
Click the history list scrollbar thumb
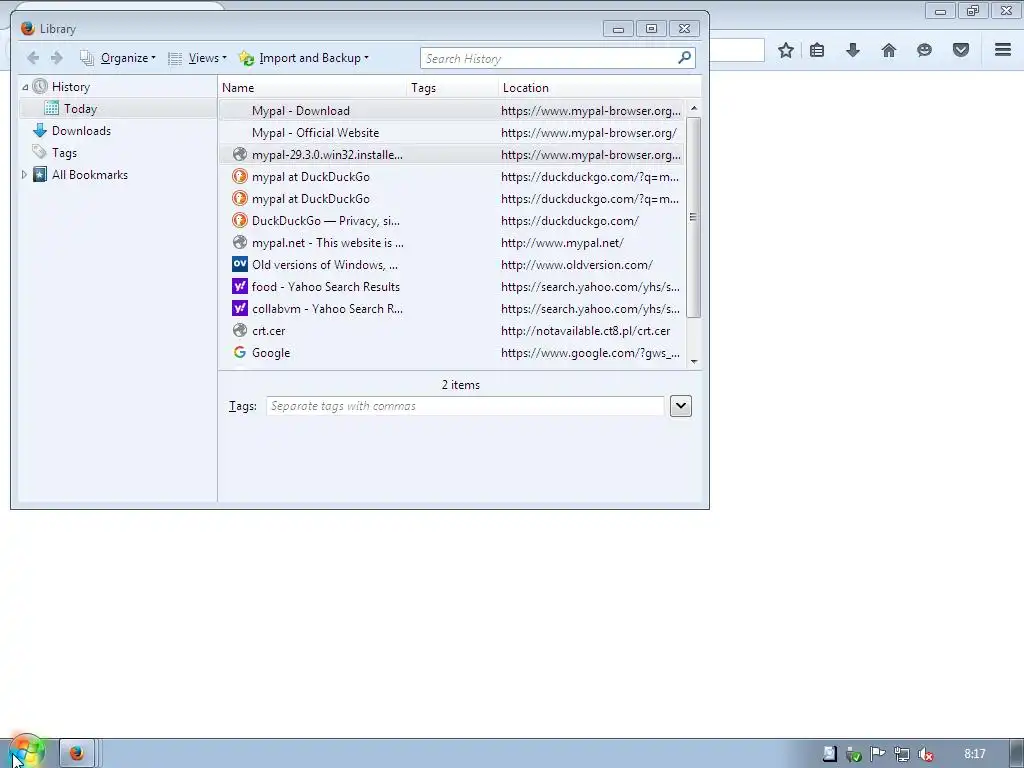(x=694, y=217)
